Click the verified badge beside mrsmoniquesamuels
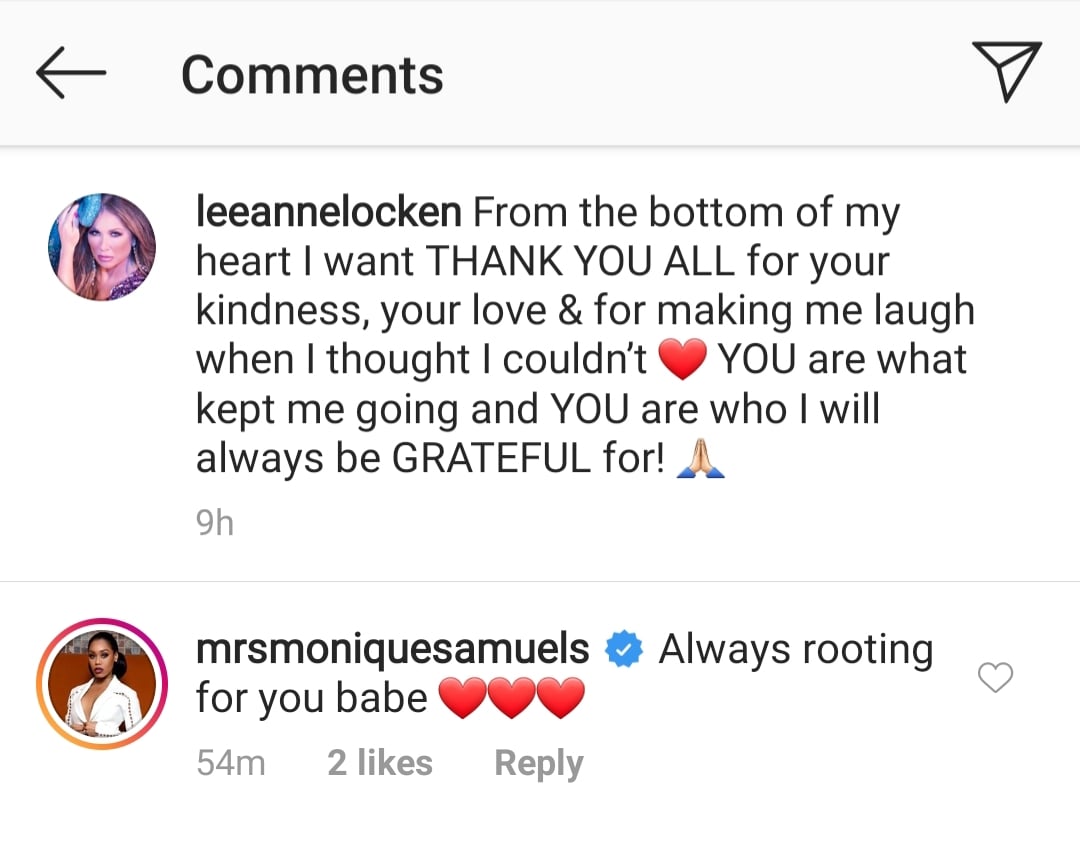The width and height of the screenshot is (1080, 843). pos(620,648)
